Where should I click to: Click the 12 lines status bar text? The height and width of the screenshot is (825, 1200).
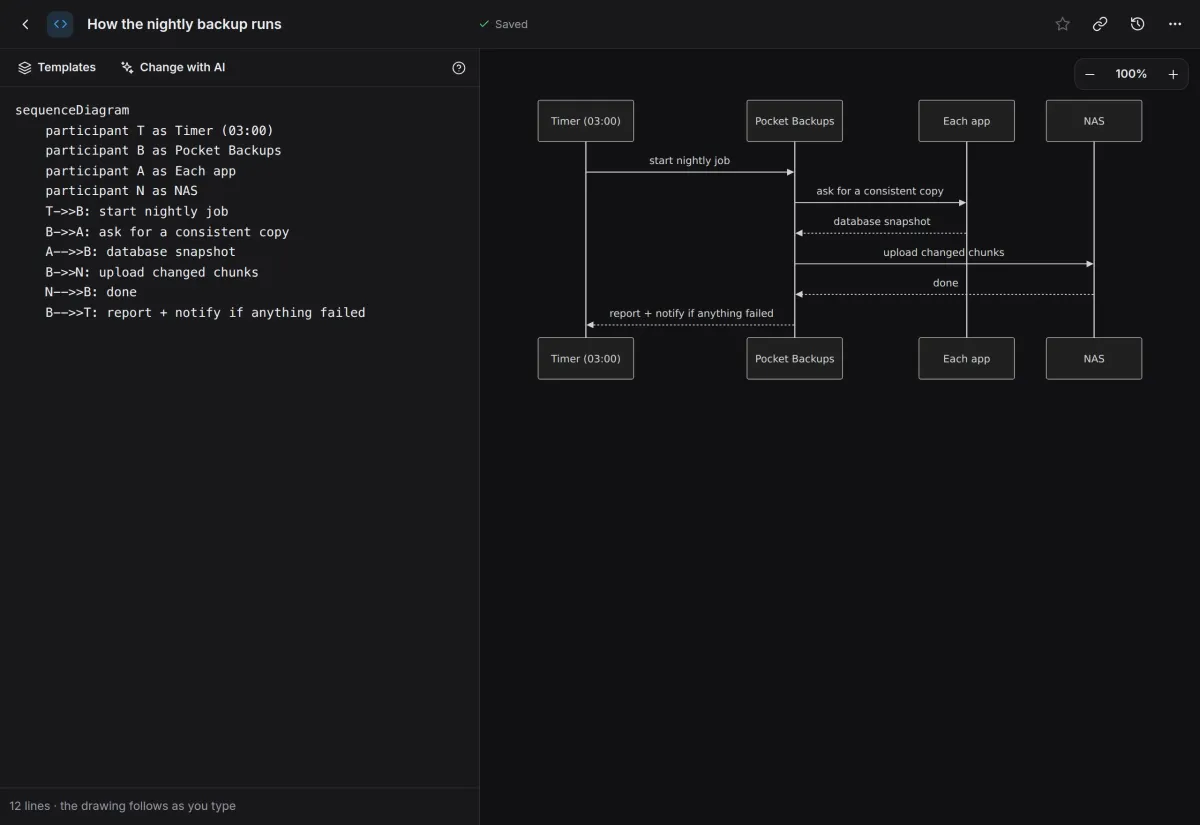click(123, 806)
